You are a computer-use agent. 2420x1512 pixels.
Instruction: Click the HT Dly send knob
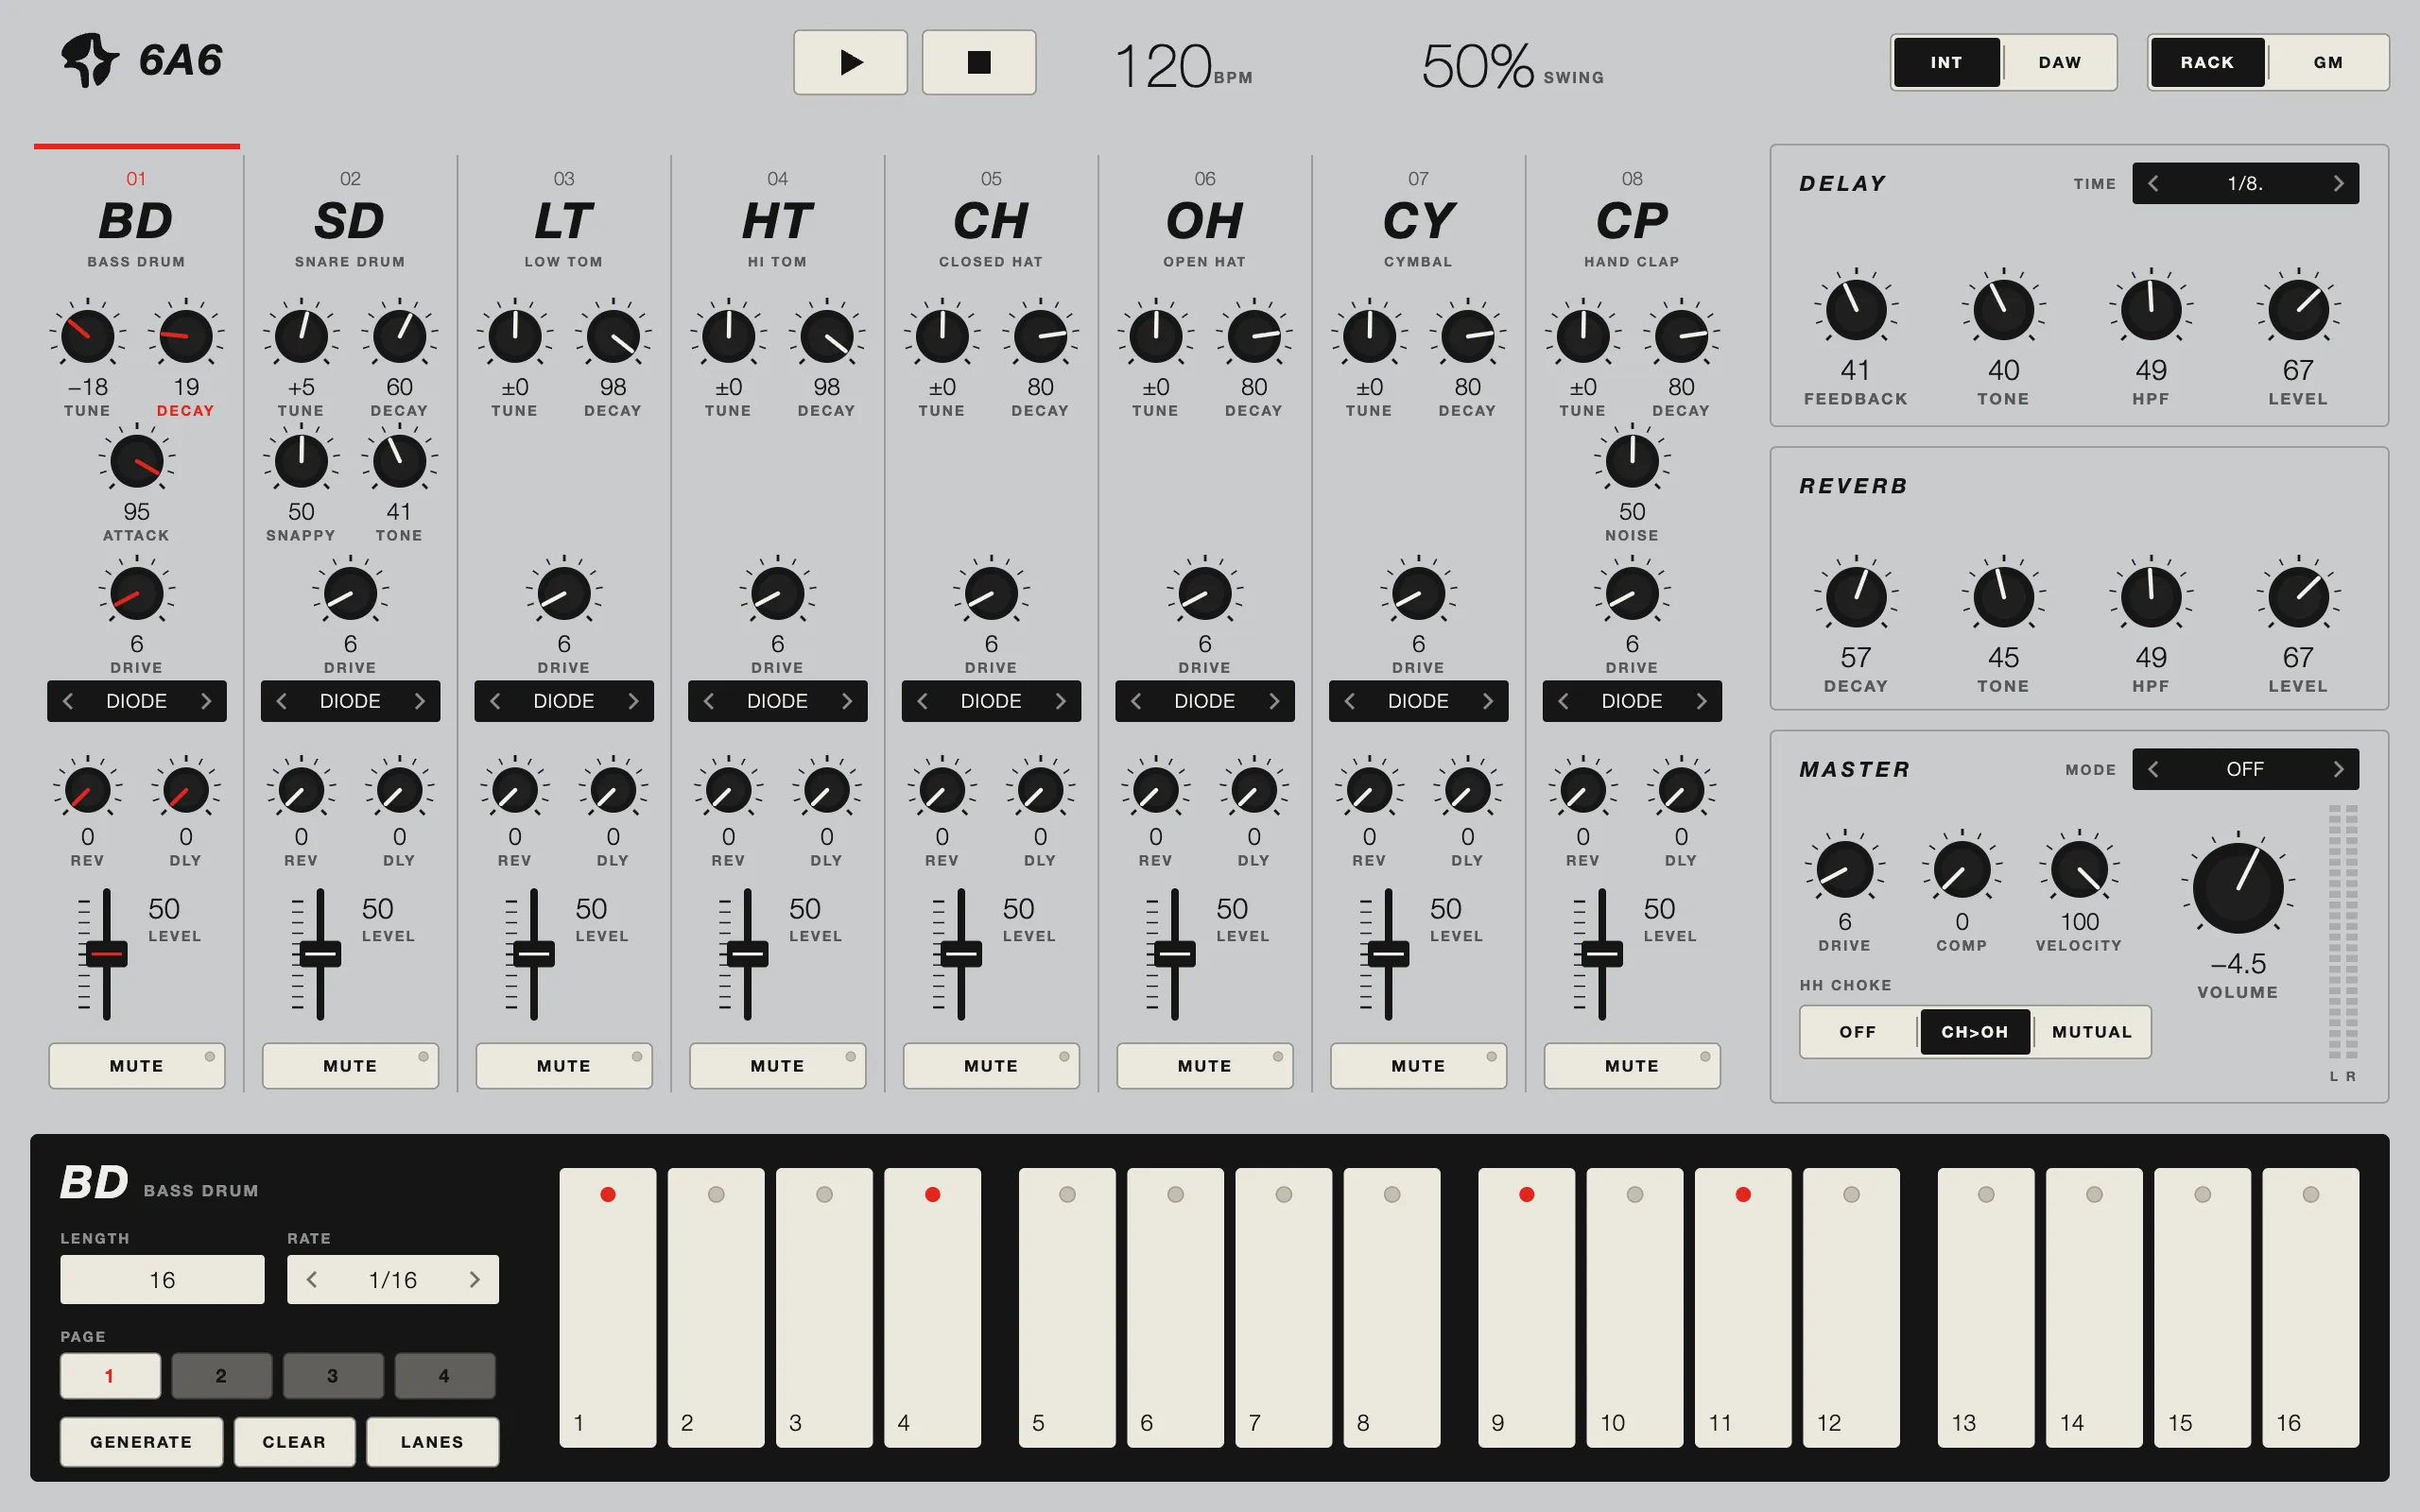[826, 790]
